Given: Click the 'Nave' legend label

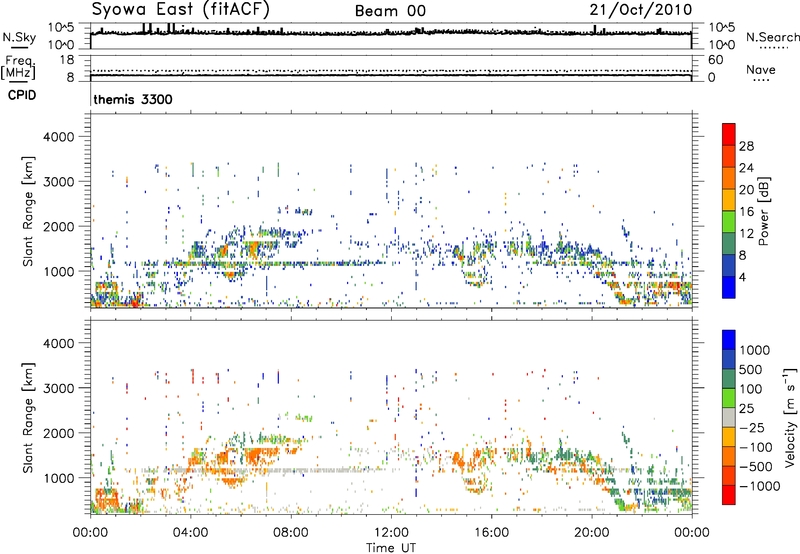Looking at the screenshot, I should [761, 69].
